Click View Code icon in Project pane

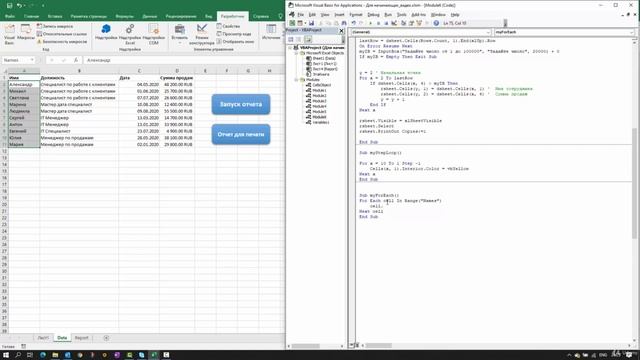(291, 40)
